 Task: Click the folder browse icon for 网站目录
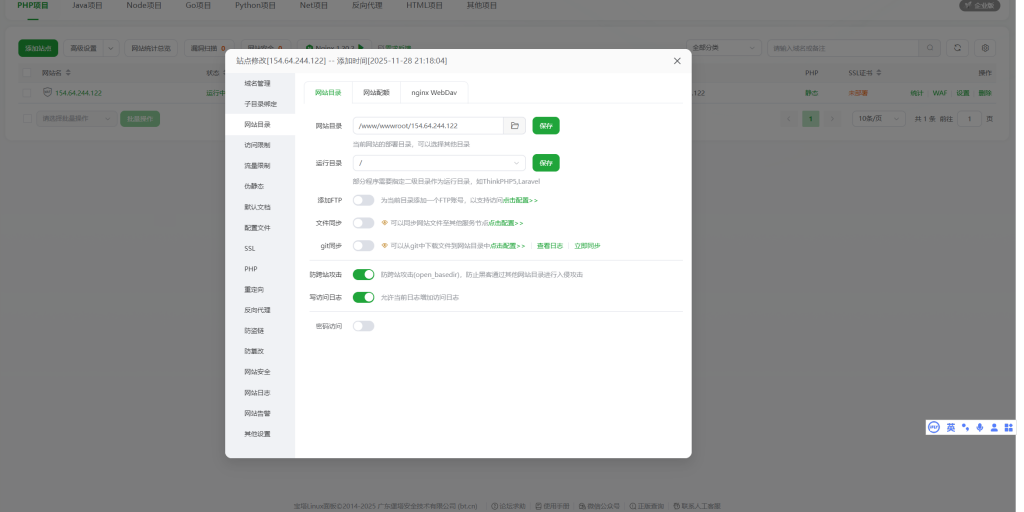515,126
